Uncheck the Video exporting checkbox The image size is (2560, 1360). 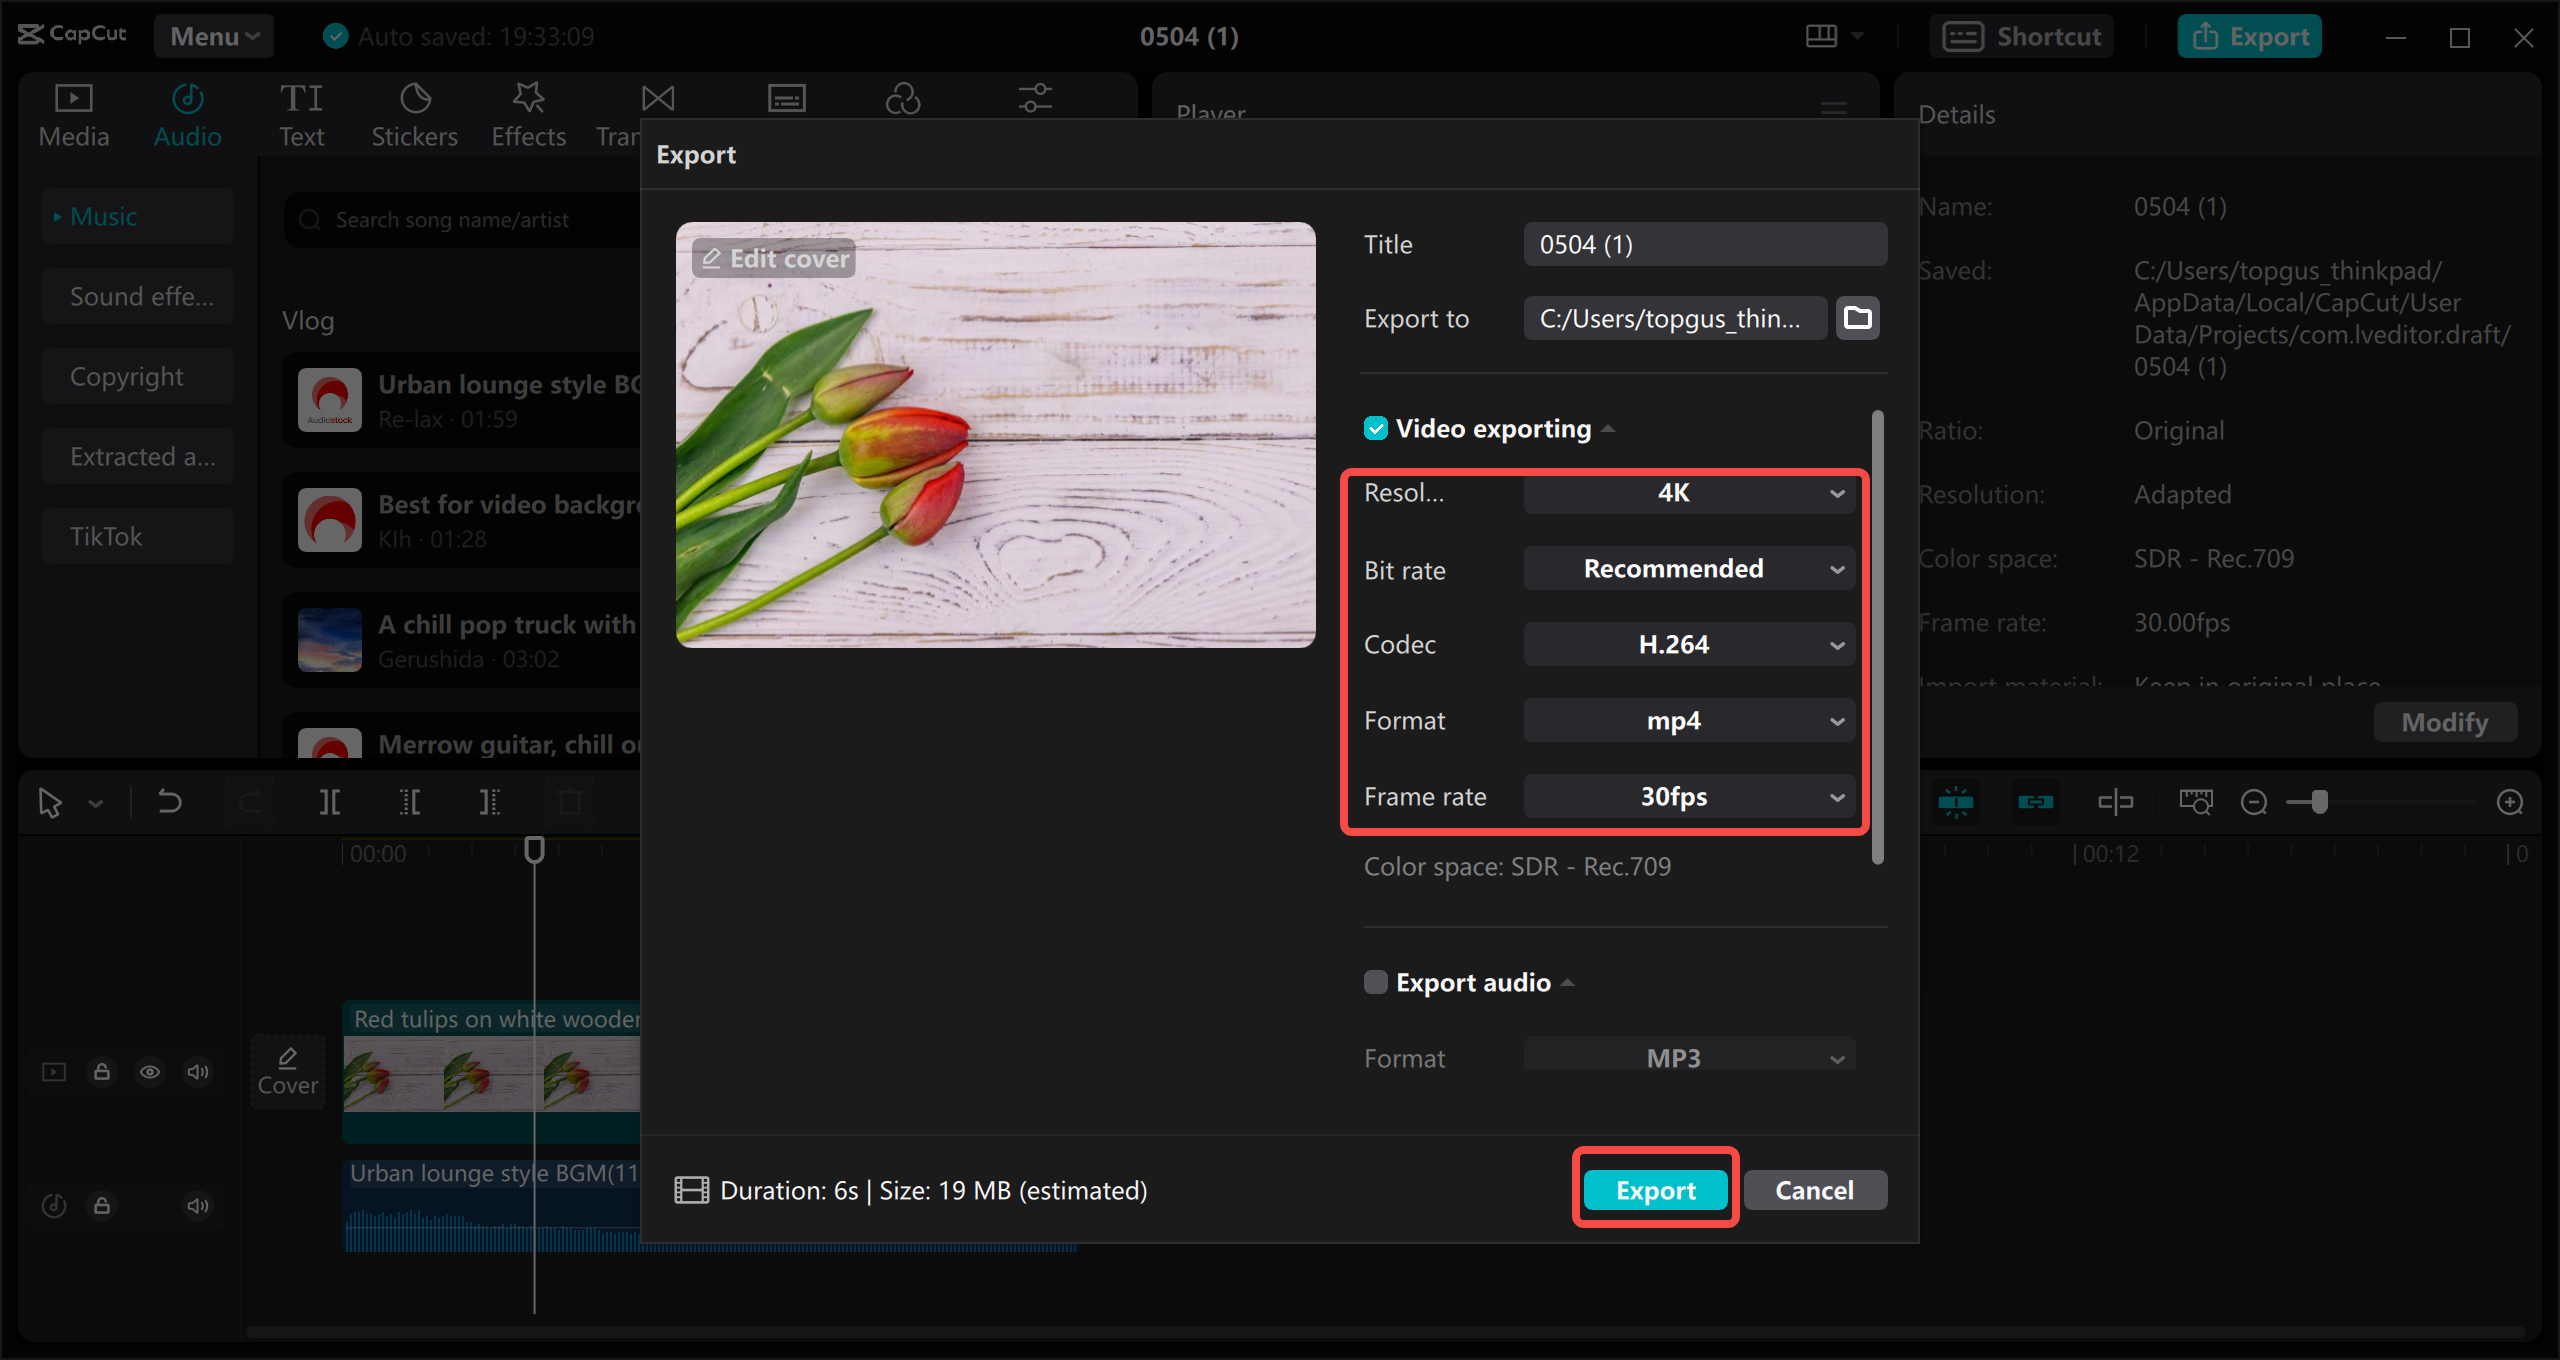tap(1375, 428)
